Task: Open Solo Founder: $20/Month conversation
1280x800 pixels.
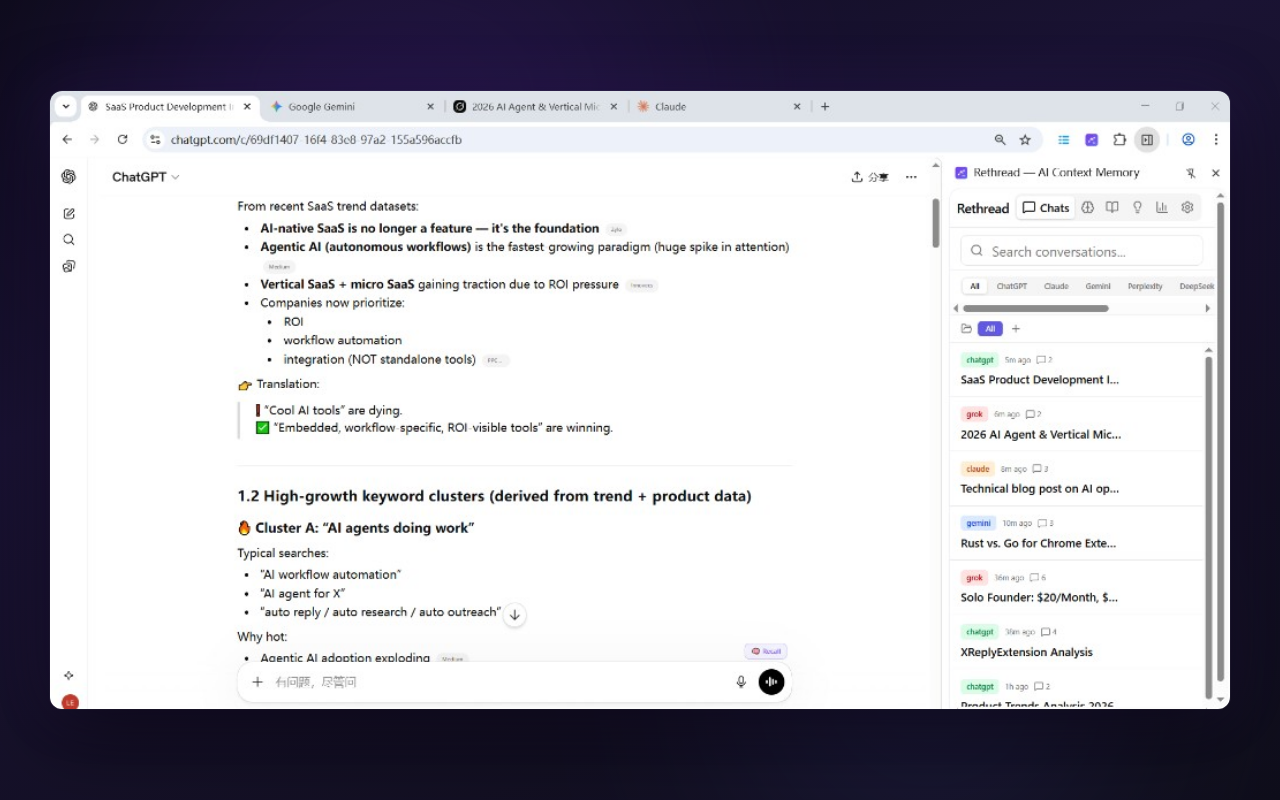Action: [x=1075, y=587]
